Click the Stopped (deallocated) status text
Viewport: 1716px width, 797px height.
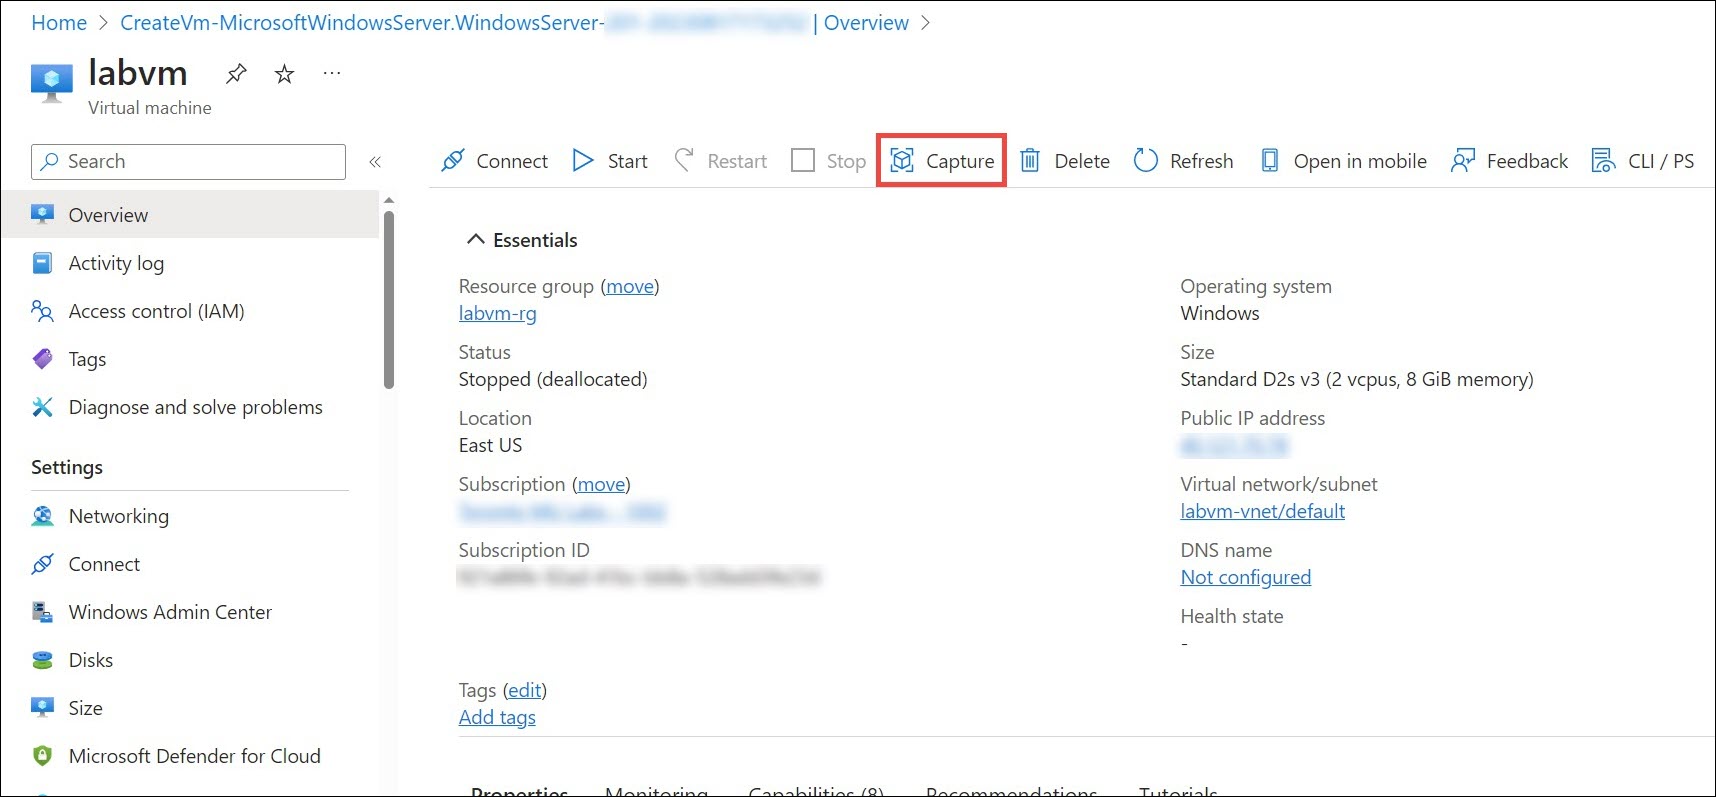(553, 379)
